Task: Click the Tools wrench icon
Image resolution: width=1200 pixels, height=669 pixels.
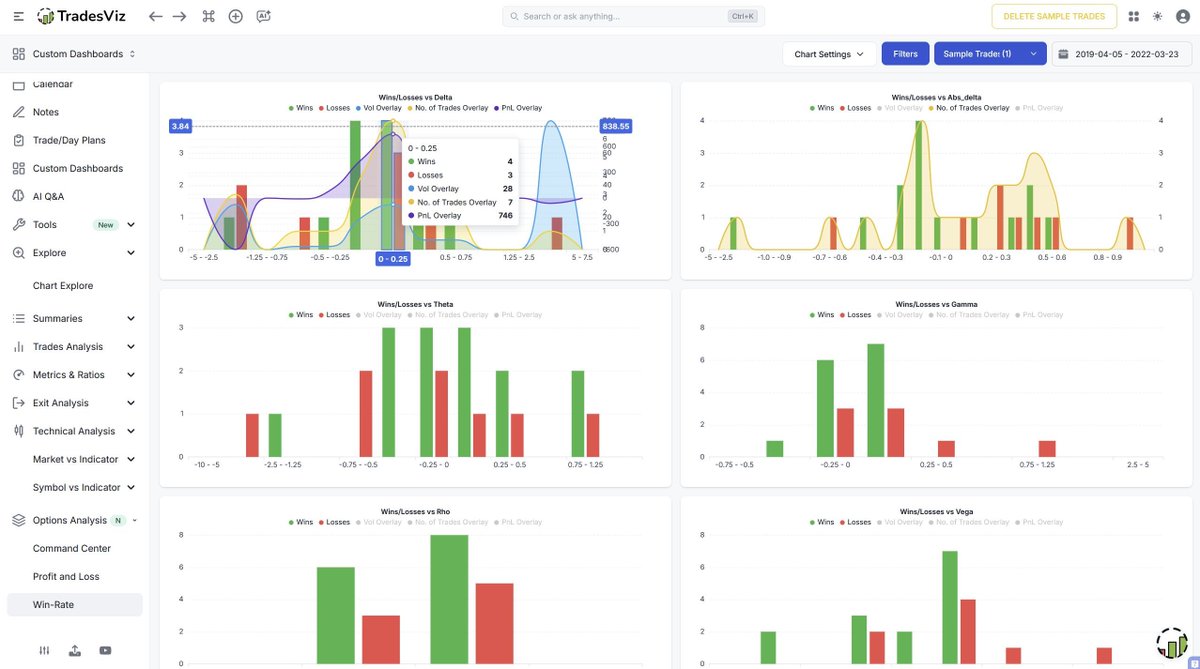Action: (x=18, y=225)
